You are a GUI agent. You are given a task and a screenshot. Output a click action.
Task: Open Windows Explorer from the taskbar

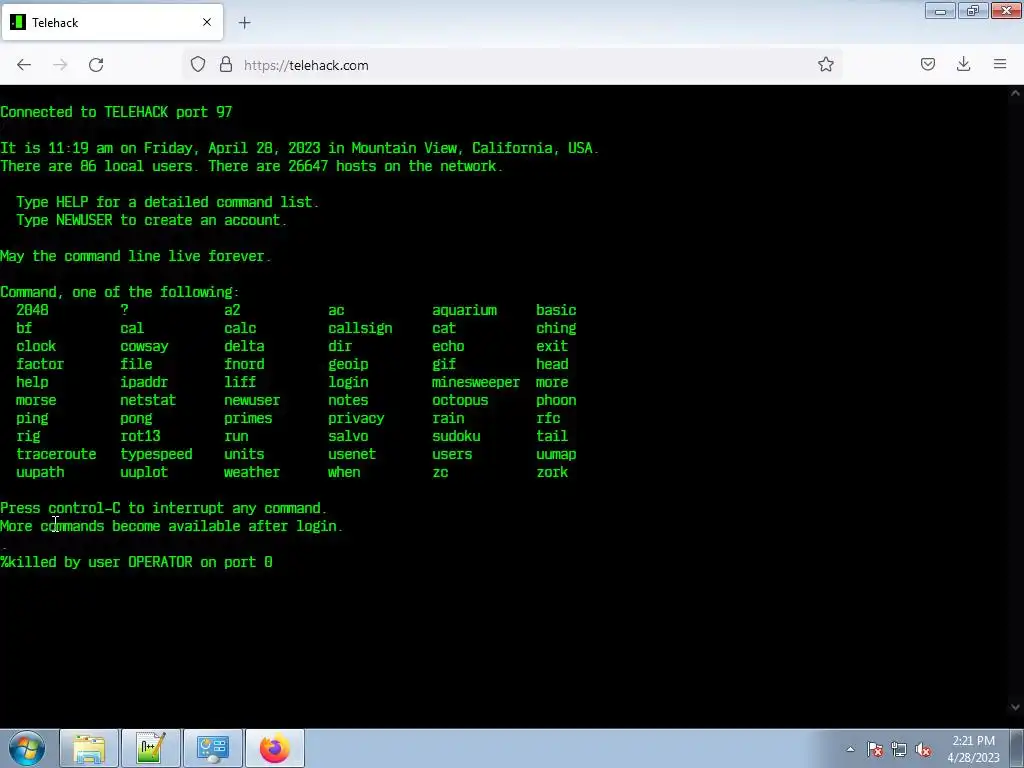point(89,748)
